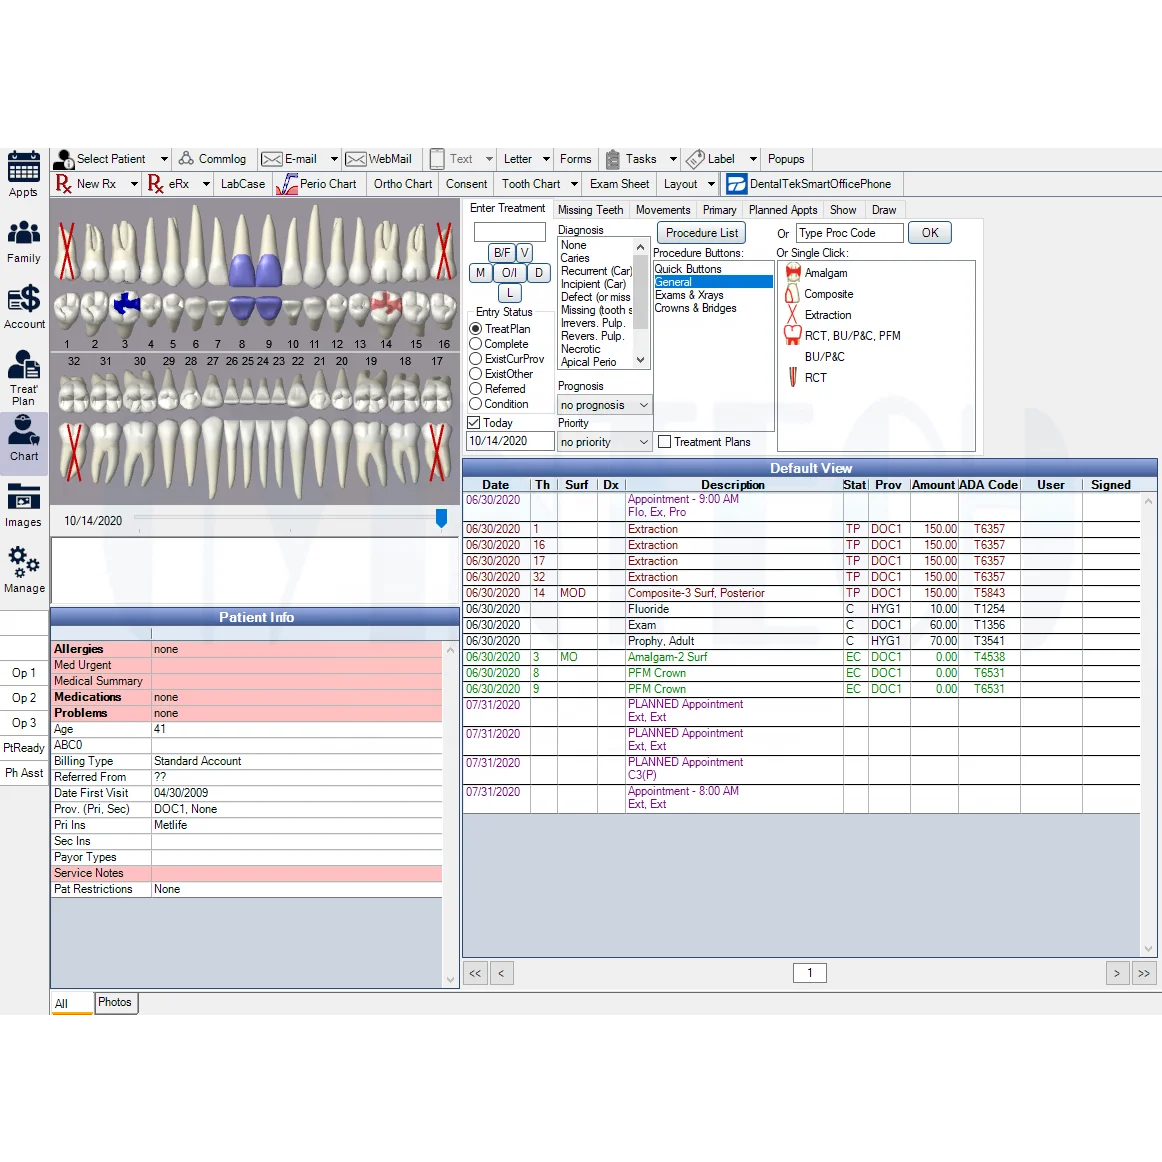
Task: Open the Treat' Plan module
Action: [24, 378]
